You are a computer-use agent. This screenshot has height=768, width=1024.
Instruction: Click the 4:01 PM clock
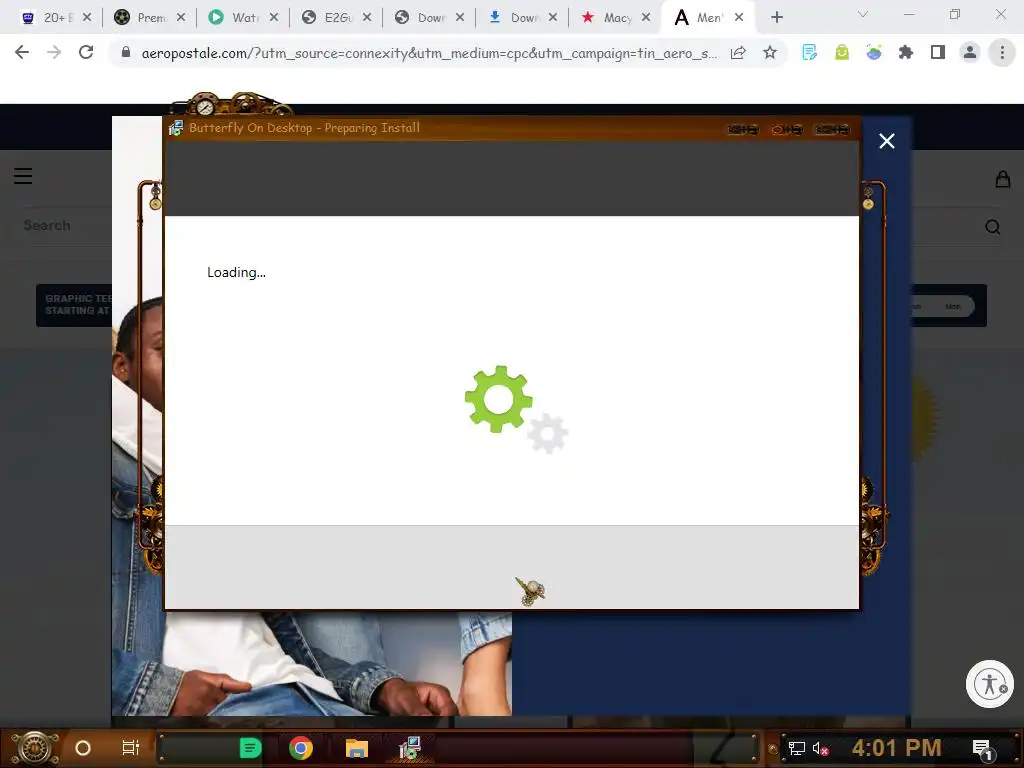click(896, 748)
